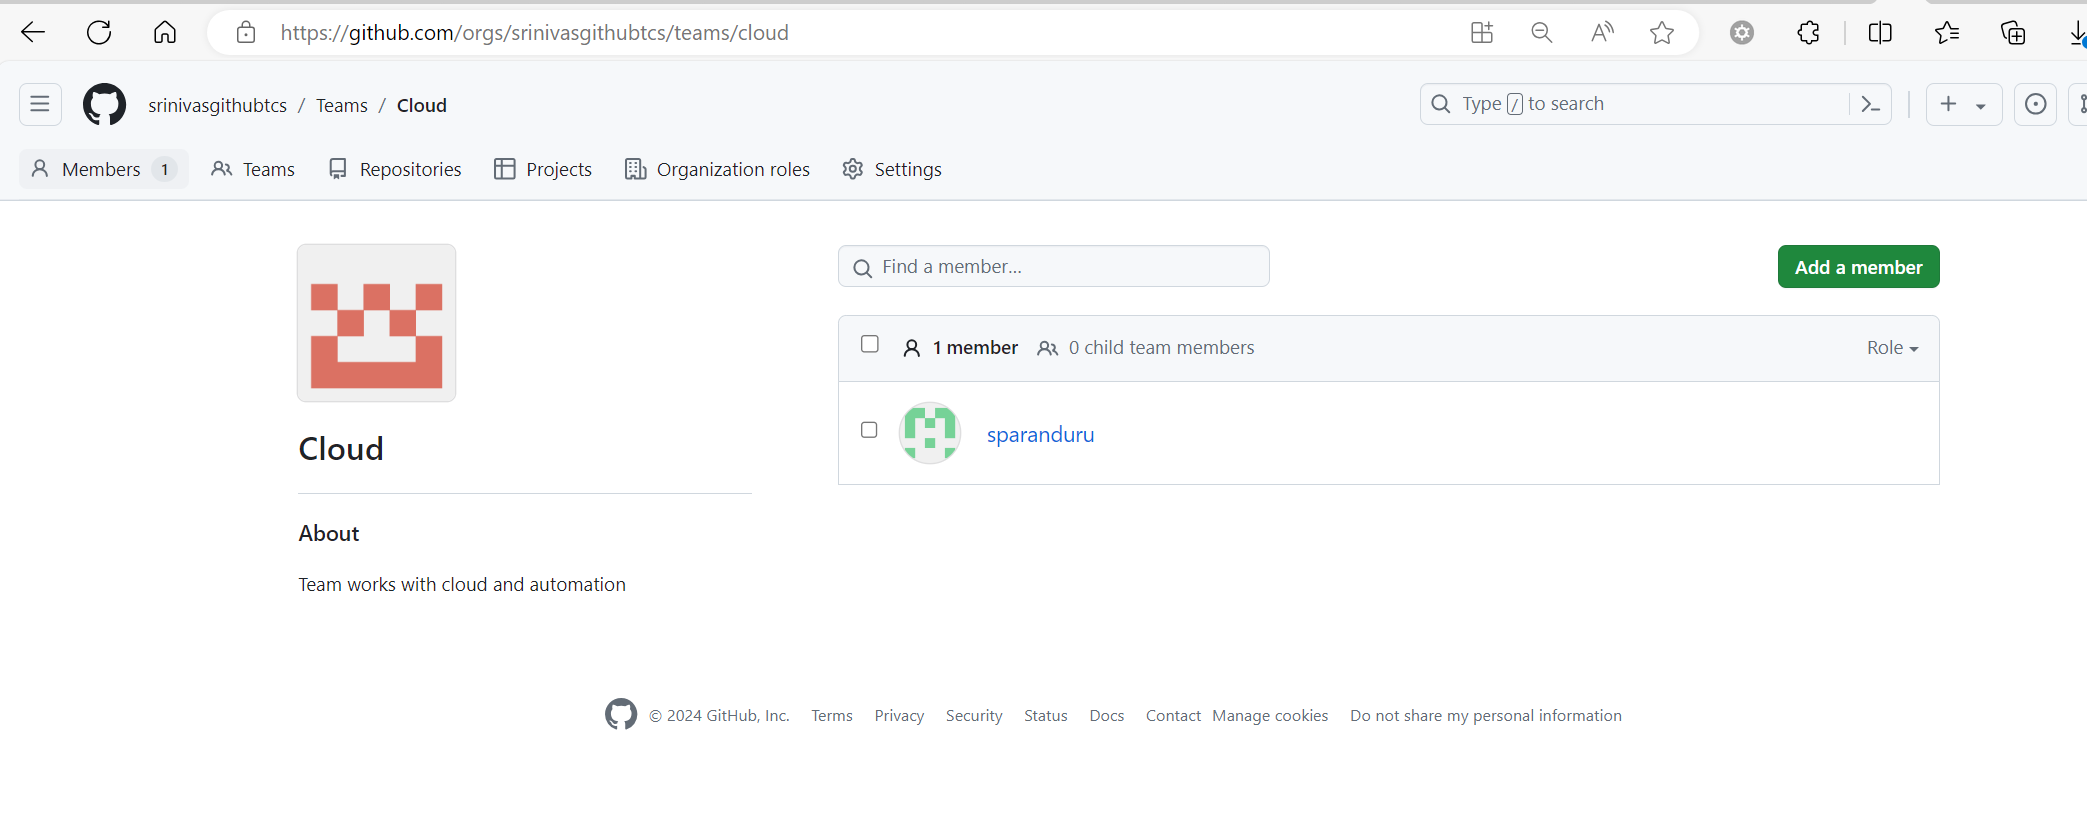Viewport: 2087px width, 824px height.
Task: Open the footer Terms link
Action: [x=832, y=716]
